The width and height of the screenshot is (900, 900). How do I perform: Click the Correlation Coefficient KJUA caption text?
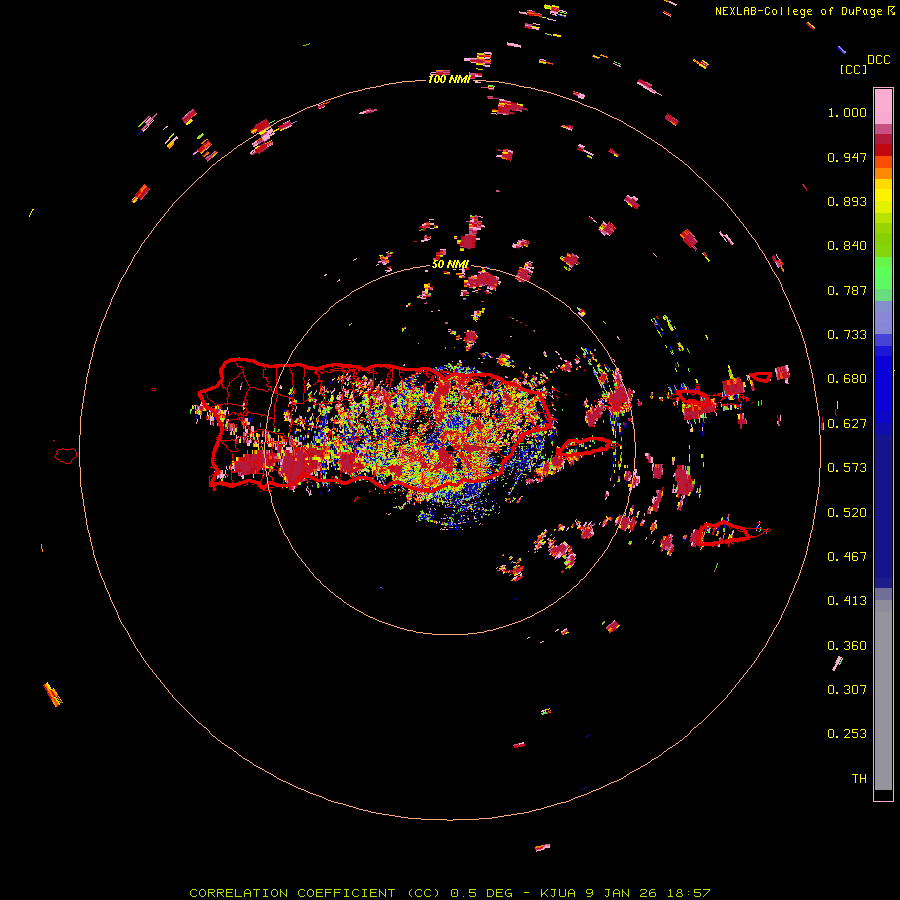(x=450, y=893)
